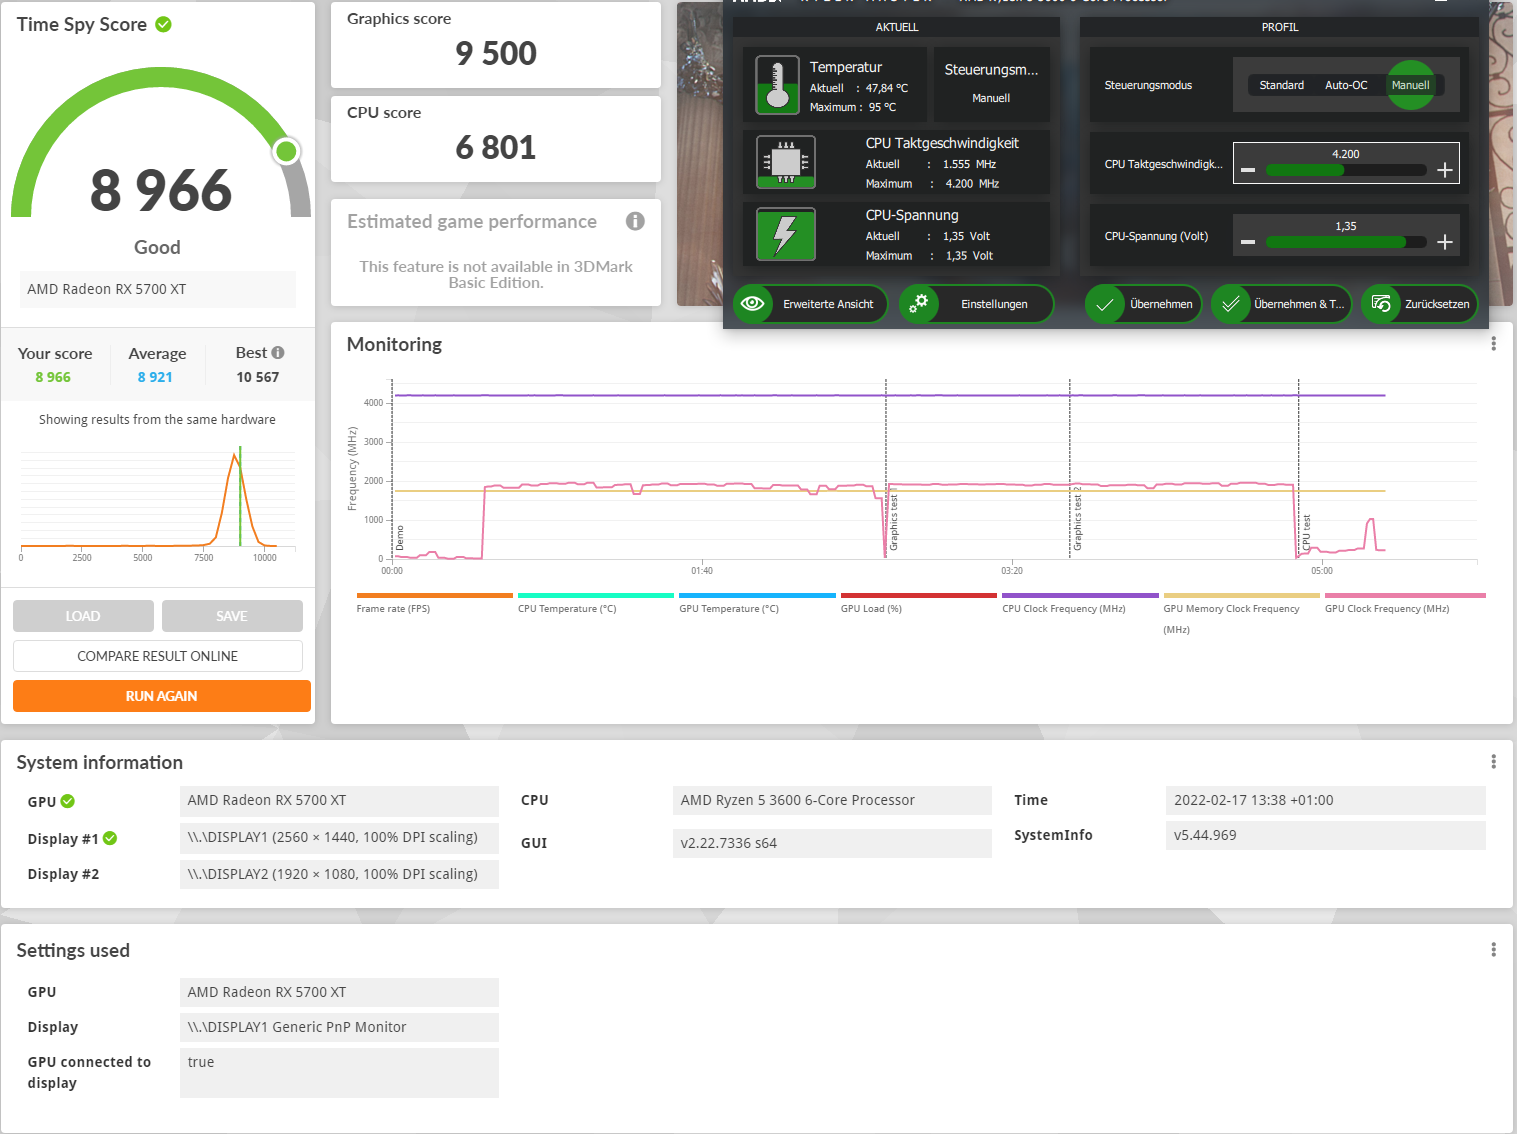Click the Zurücksetzen button label
Screen dimensions: 1517x1134
pyautogui.click(x=1437, y=304)
